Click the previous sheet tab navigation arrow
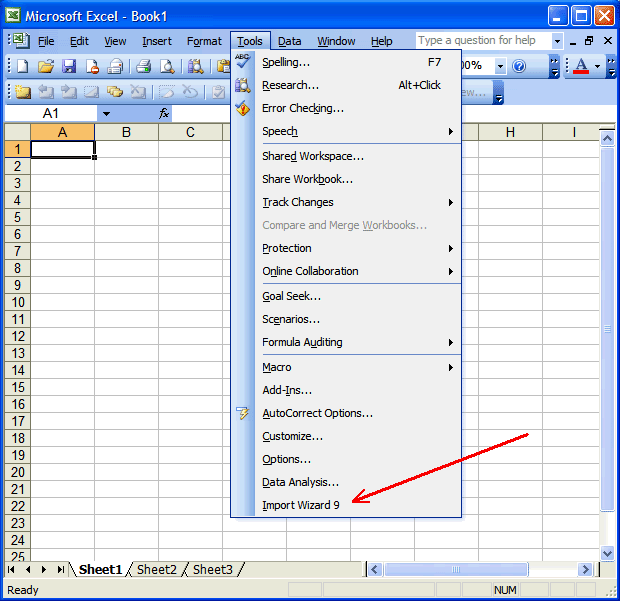The height and width of the screenshot is (601, 620). tap(28, 569)
